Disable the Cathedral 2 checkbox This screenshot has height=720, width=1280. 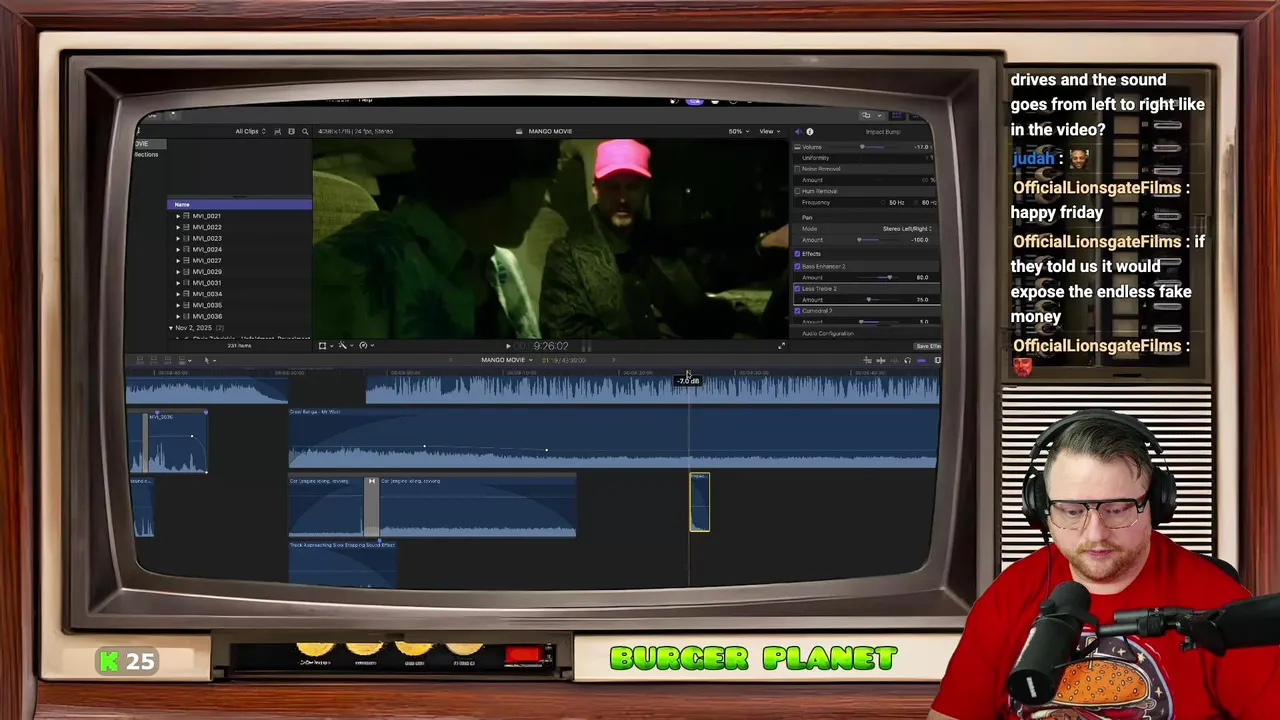pos(797,311)
